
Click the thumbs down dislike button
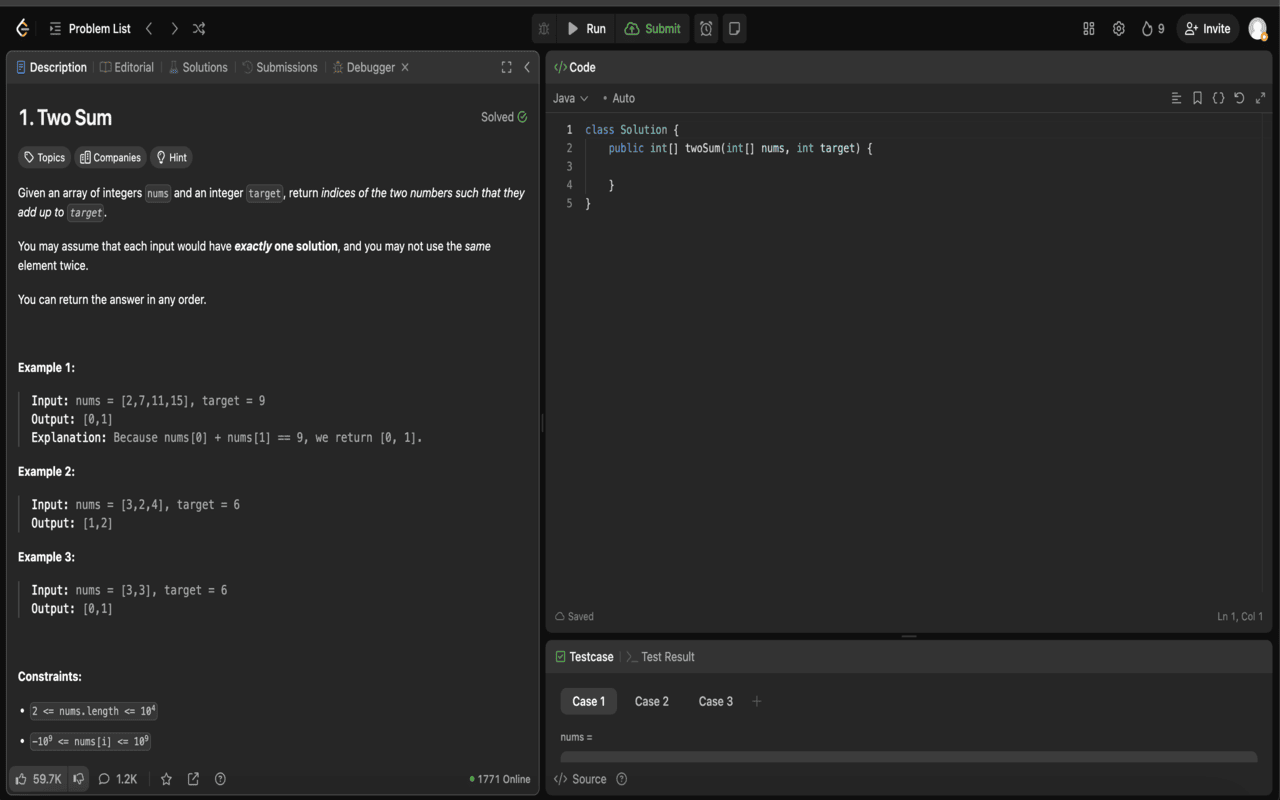click(x=79, y=779)
